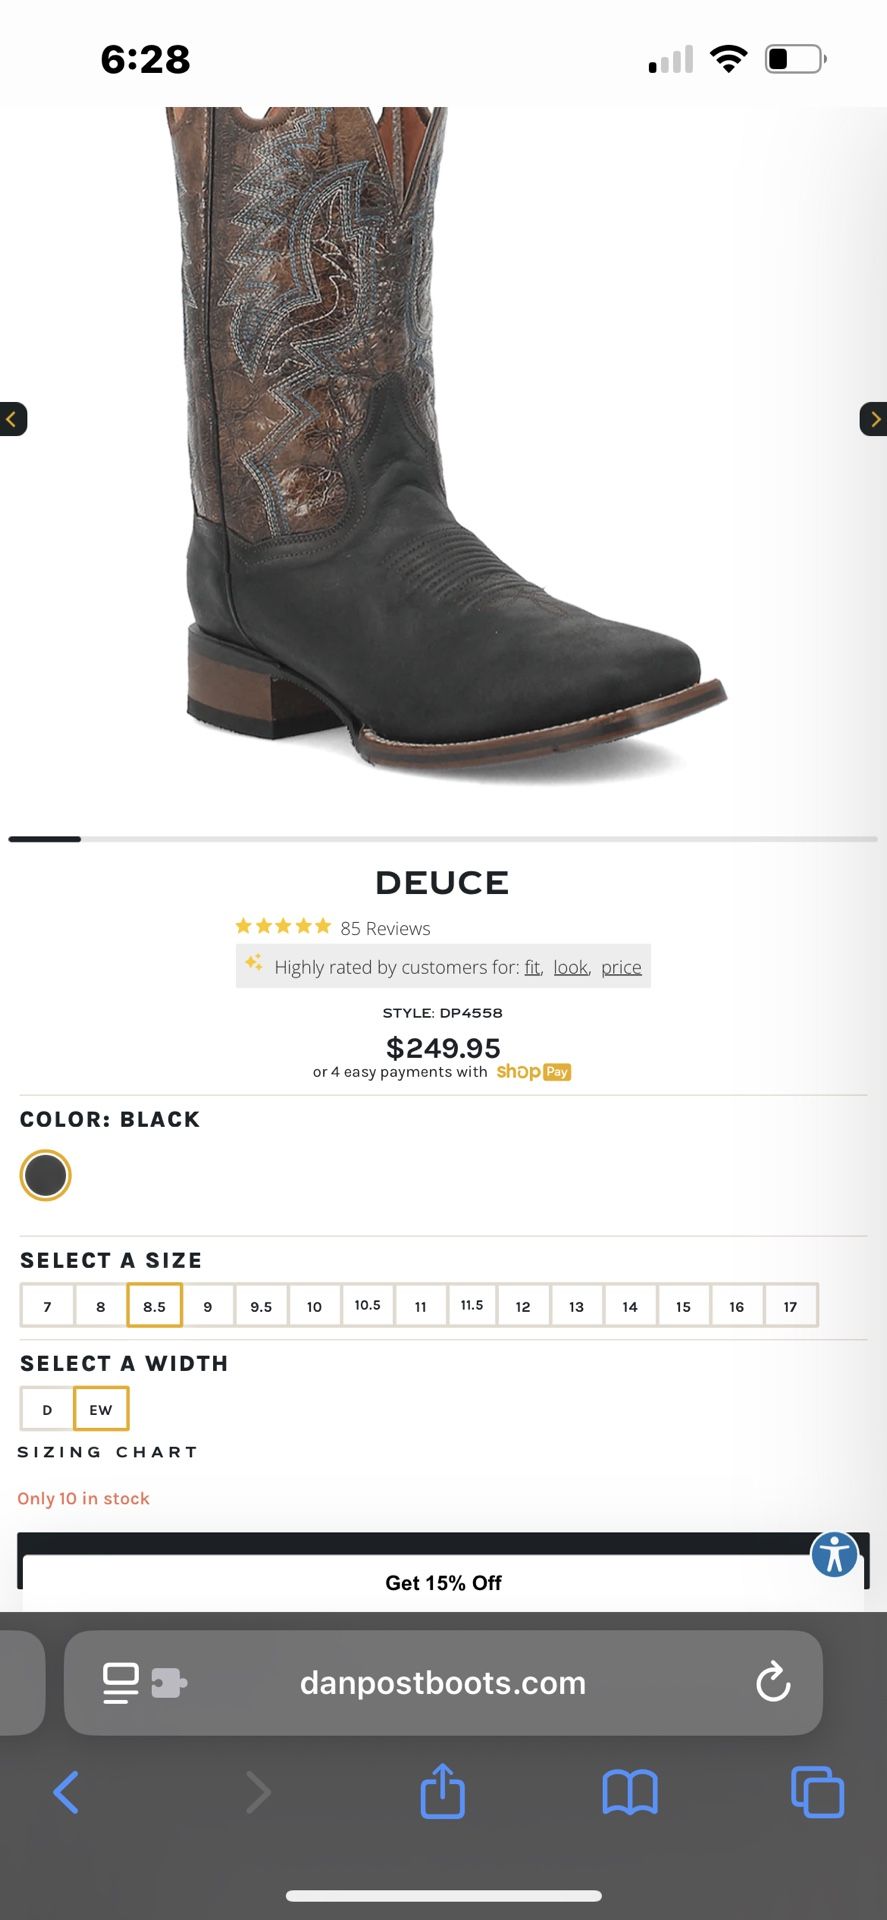Select the D width option

[46, 1408]
